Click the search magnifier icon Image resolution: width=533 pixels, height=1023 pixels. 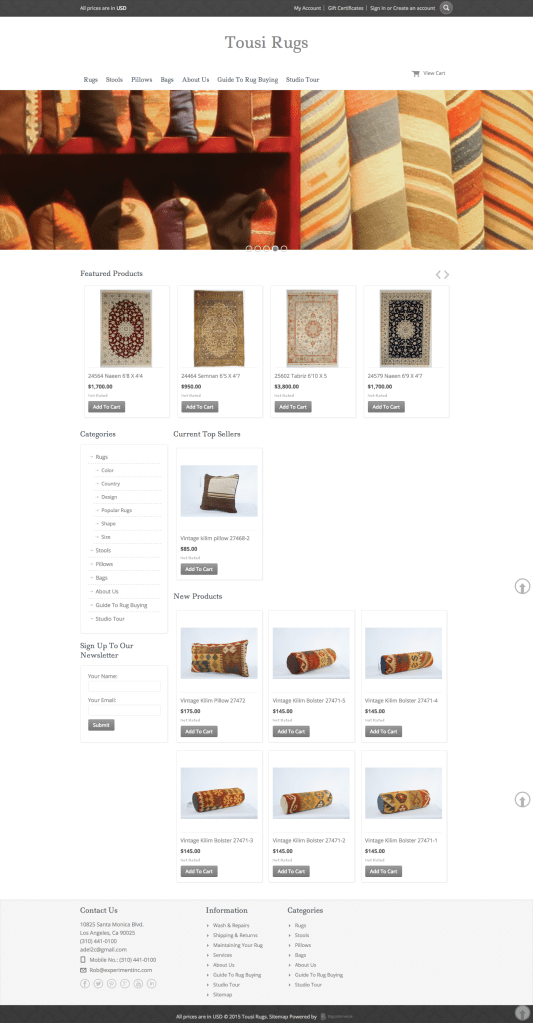[446, 8]
